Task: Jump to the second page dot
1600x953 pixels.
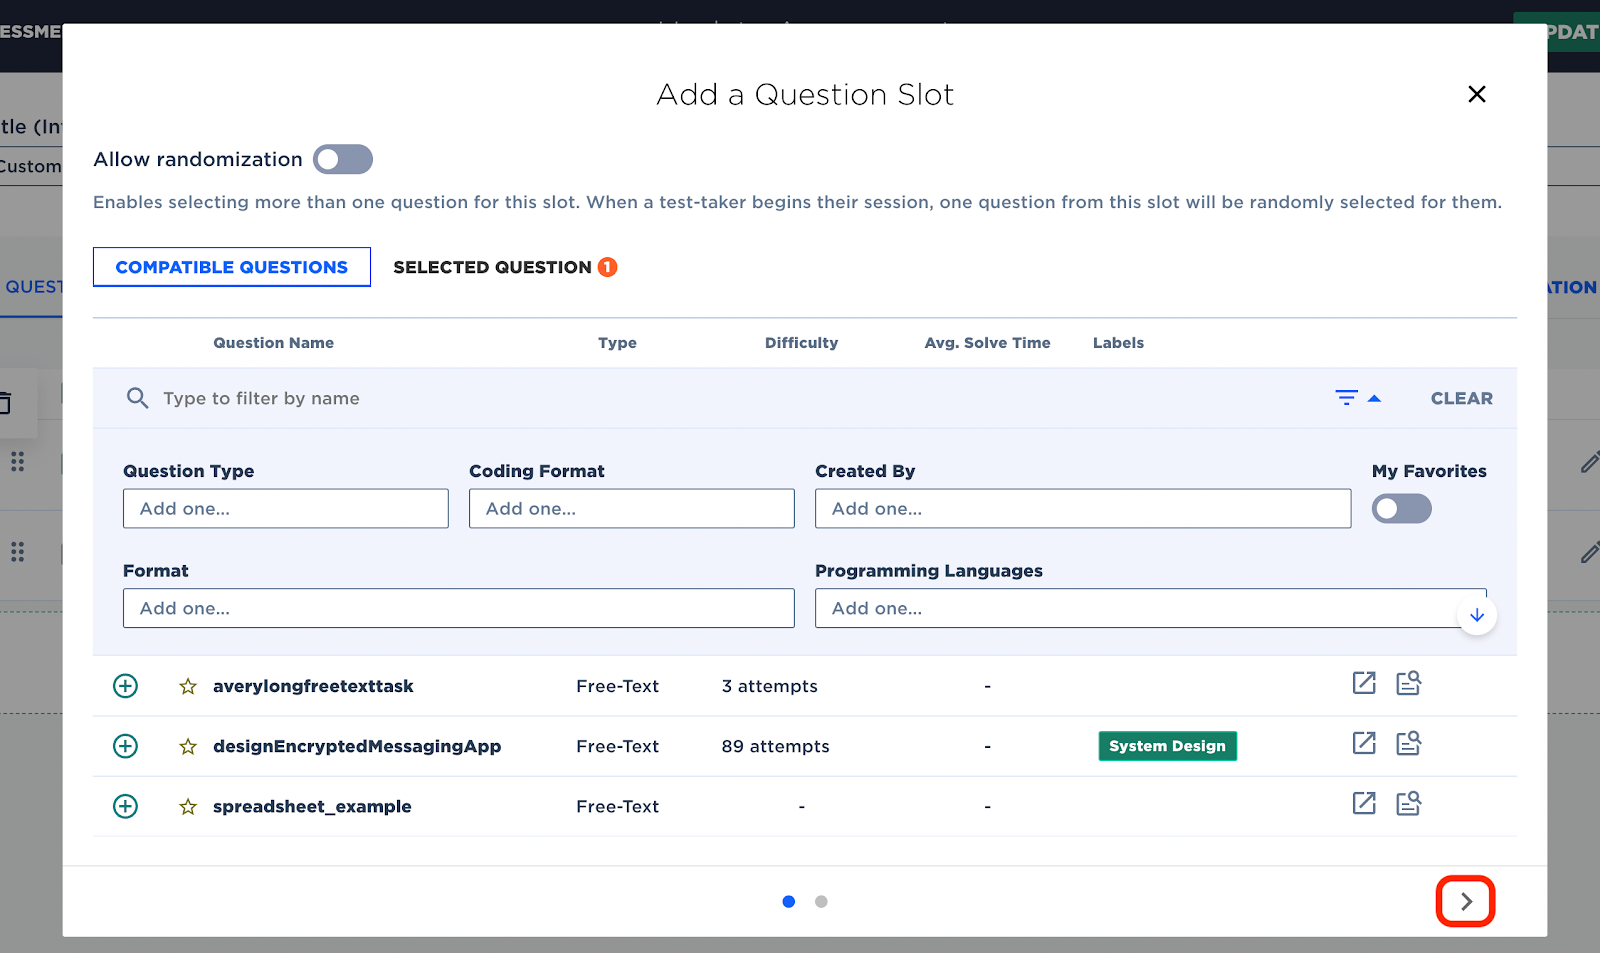Action: (x=821, y=902)
